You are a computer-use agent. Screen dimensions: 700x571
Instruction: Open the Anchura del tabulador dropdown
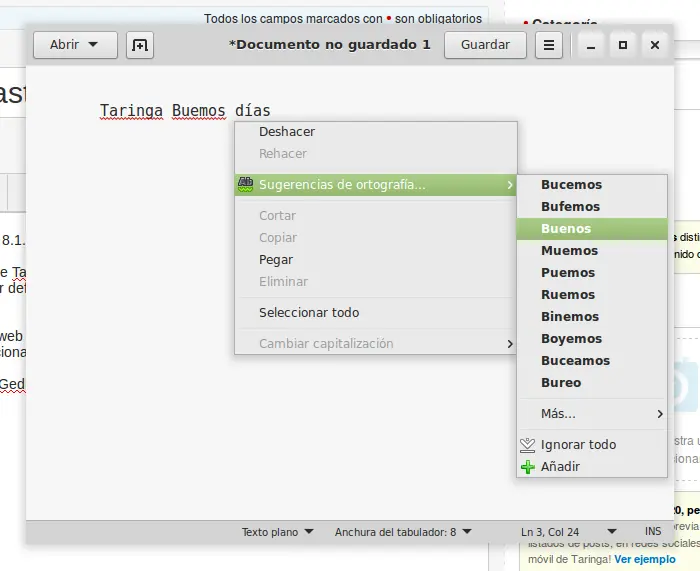pyautogui.click(x=403, y=532)
